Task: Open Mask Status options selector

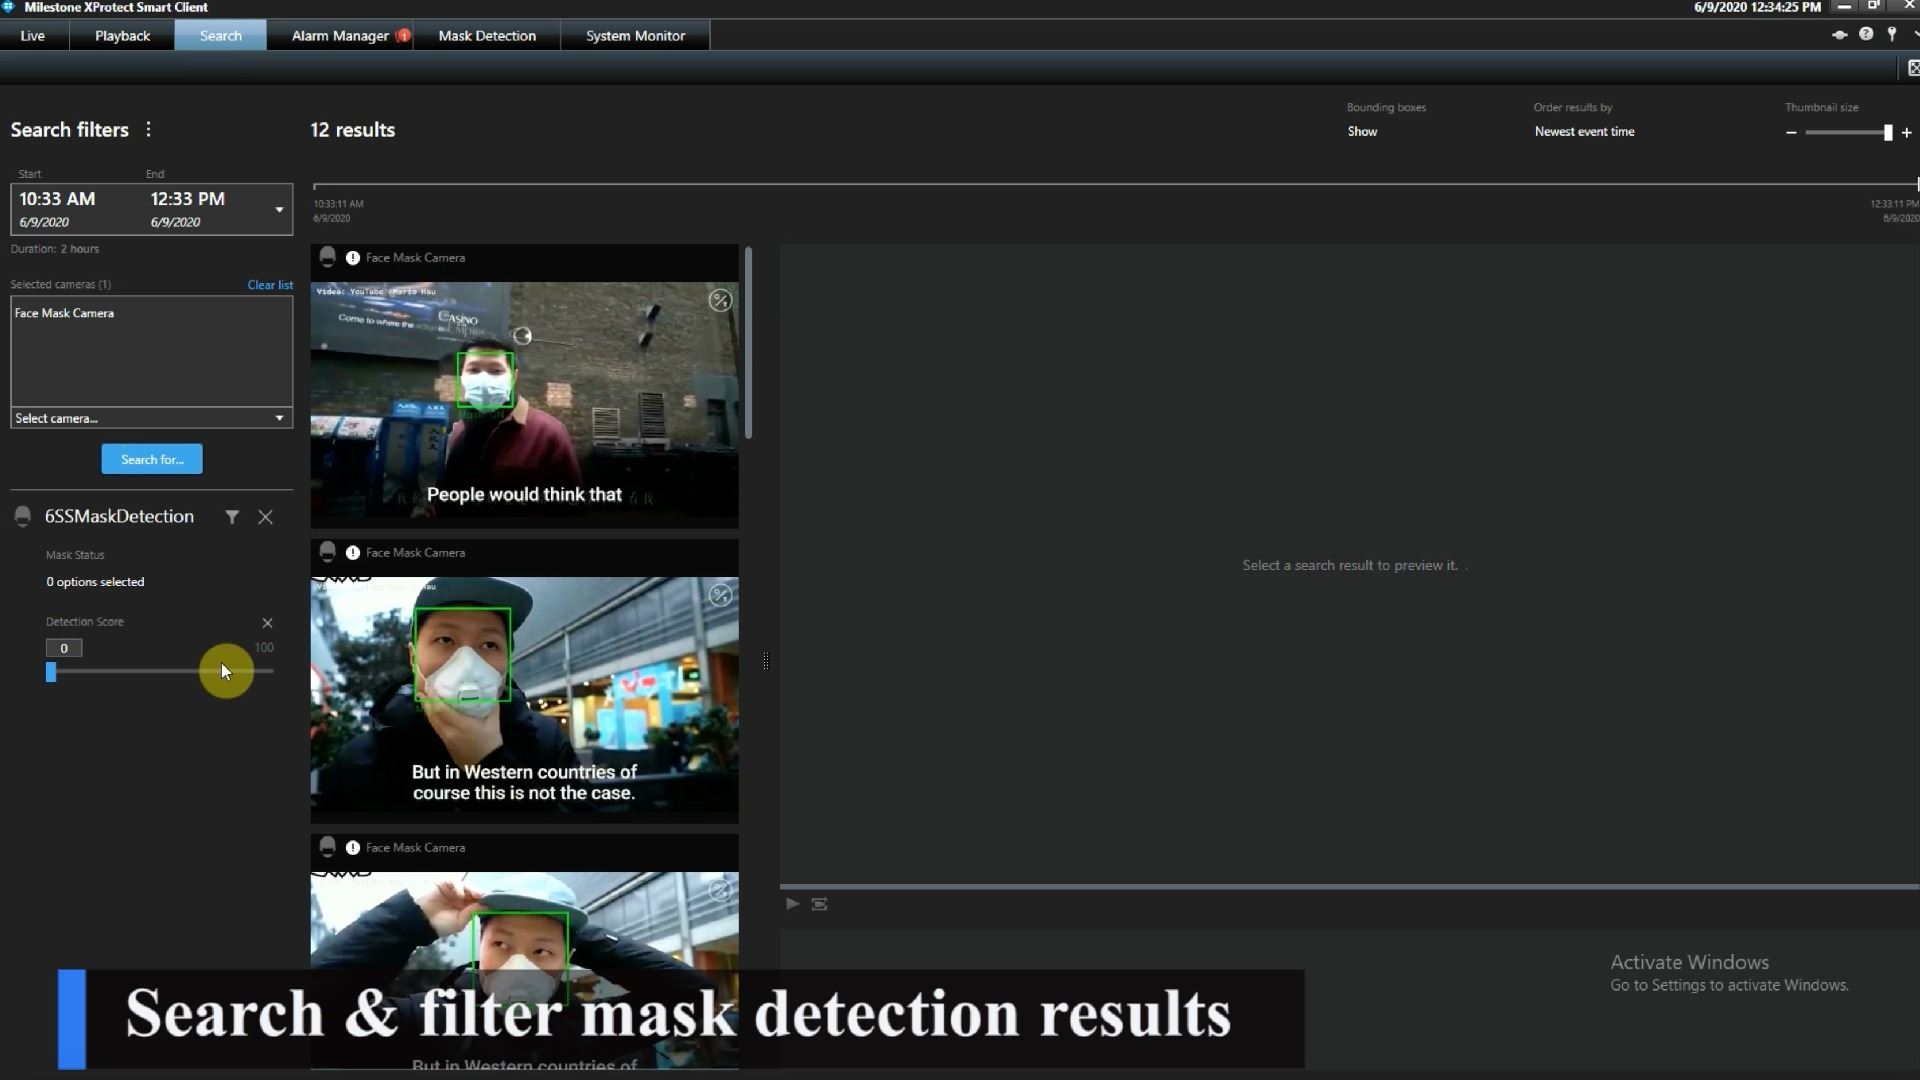Action: coord(95,582)
